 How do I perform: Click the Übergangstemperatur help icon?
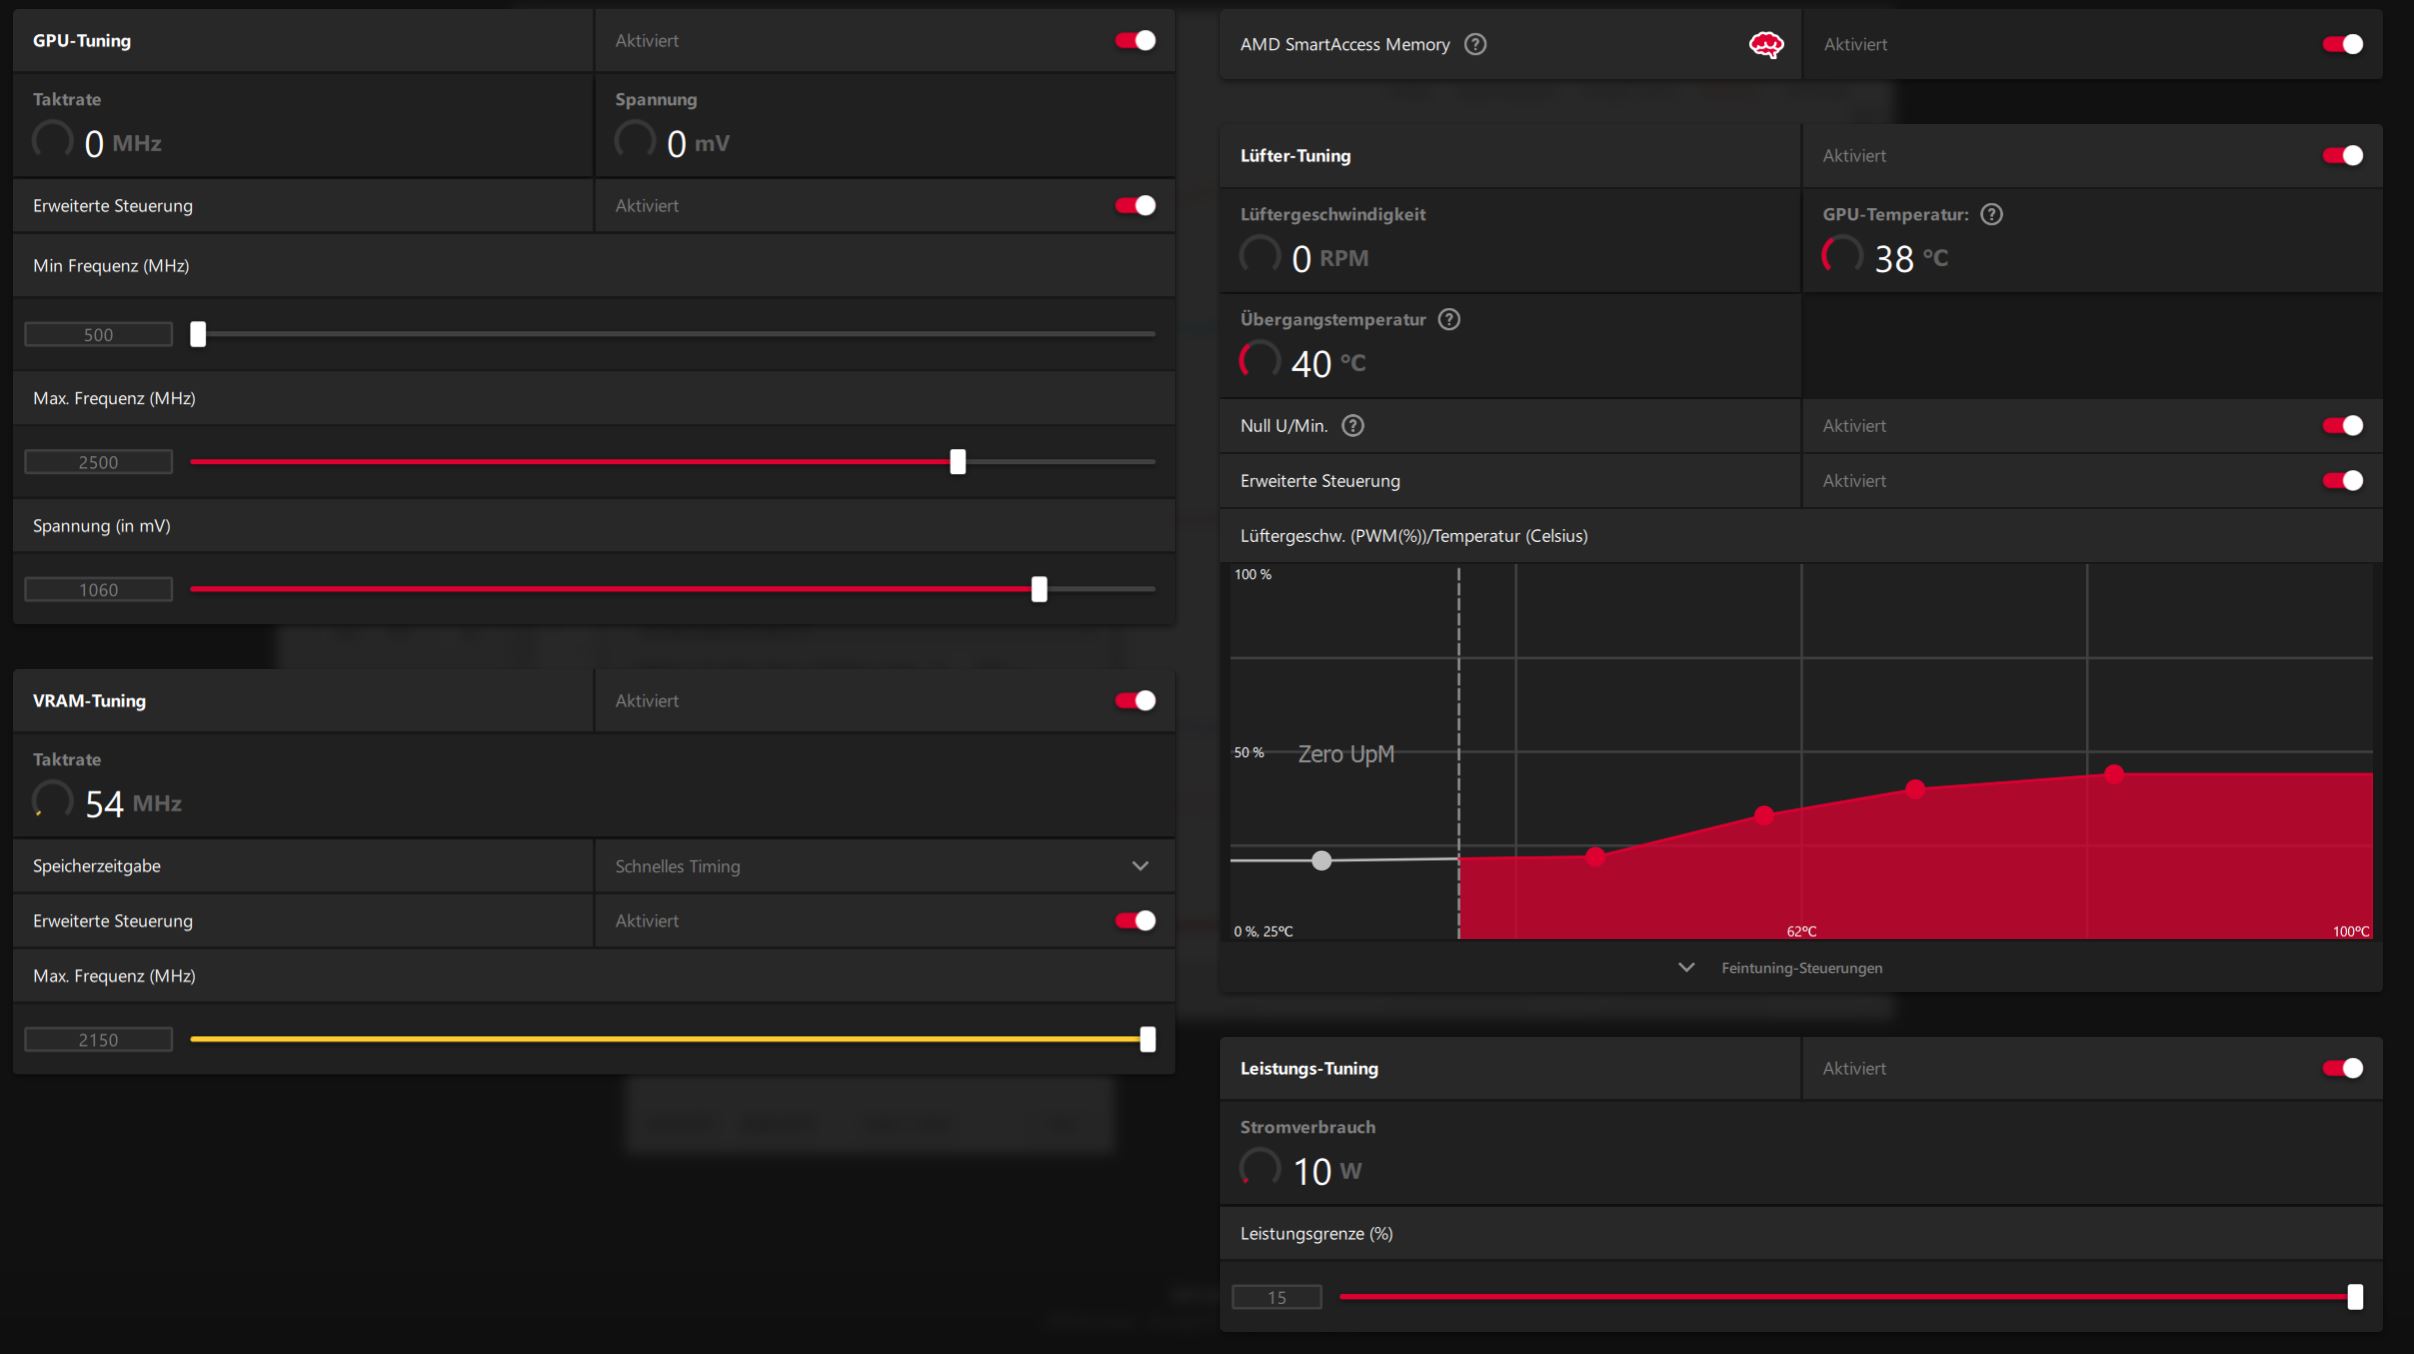pos(1449,319)
